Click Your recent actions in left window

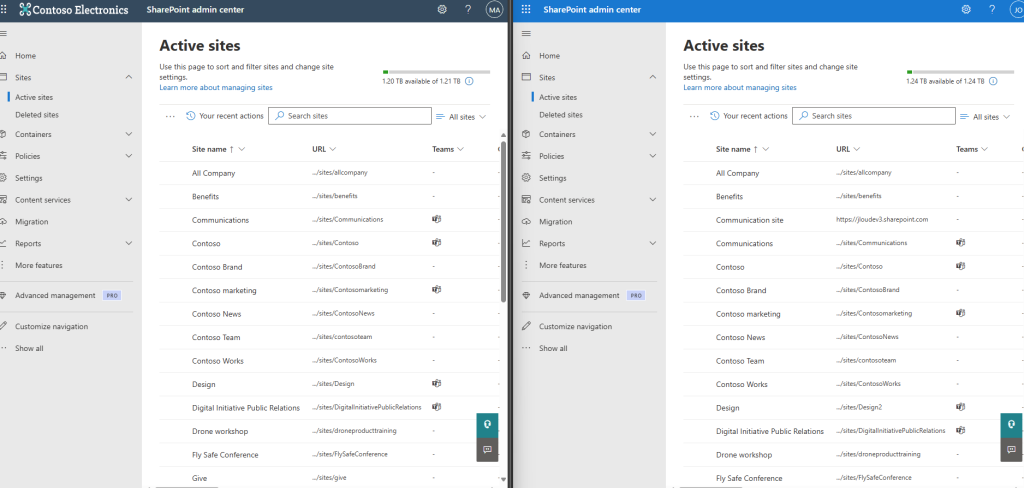[x=225, y=116]
